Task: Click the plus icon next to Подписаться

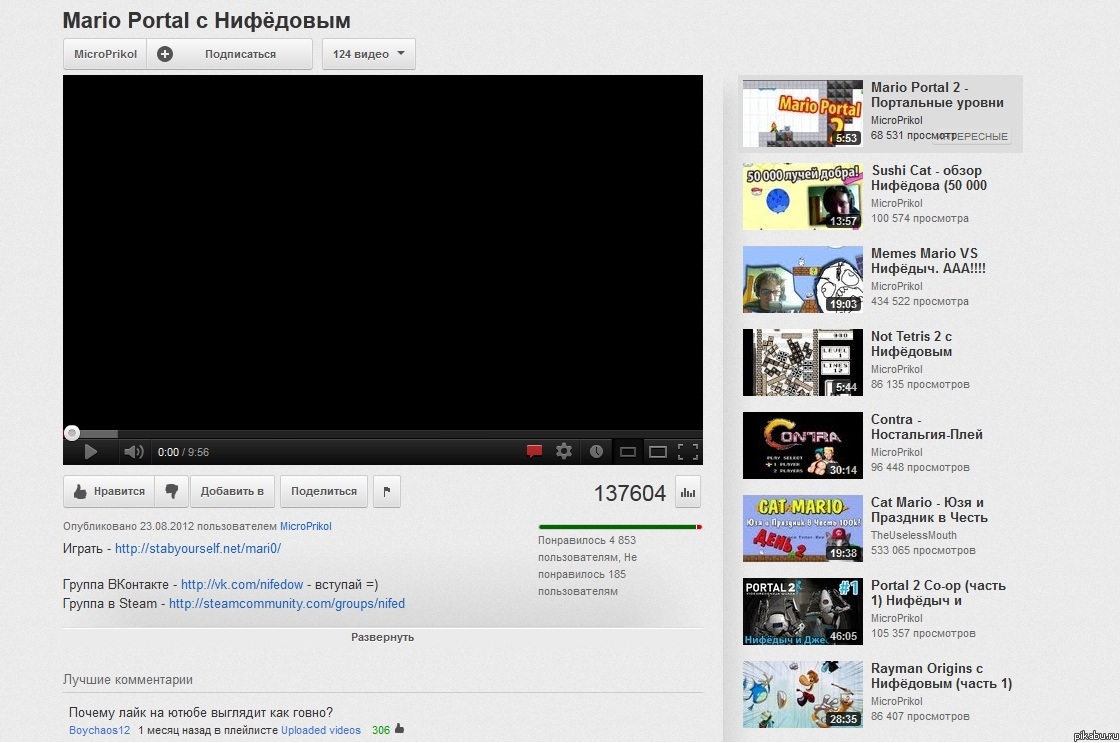Action: (165, 54)
